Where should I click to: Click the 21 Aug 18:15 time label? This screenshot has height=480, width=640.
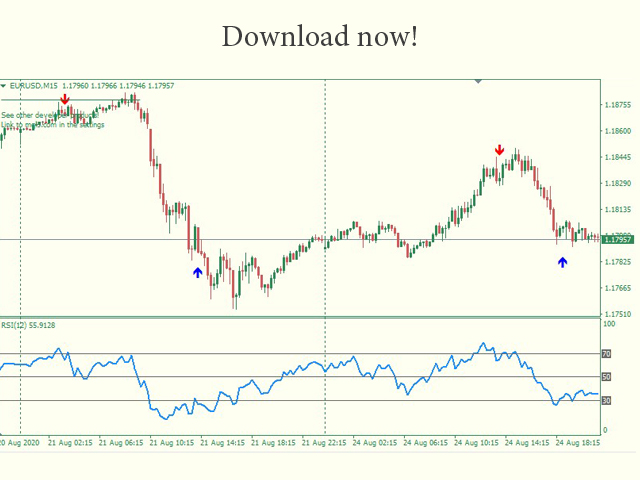point(273,443)
